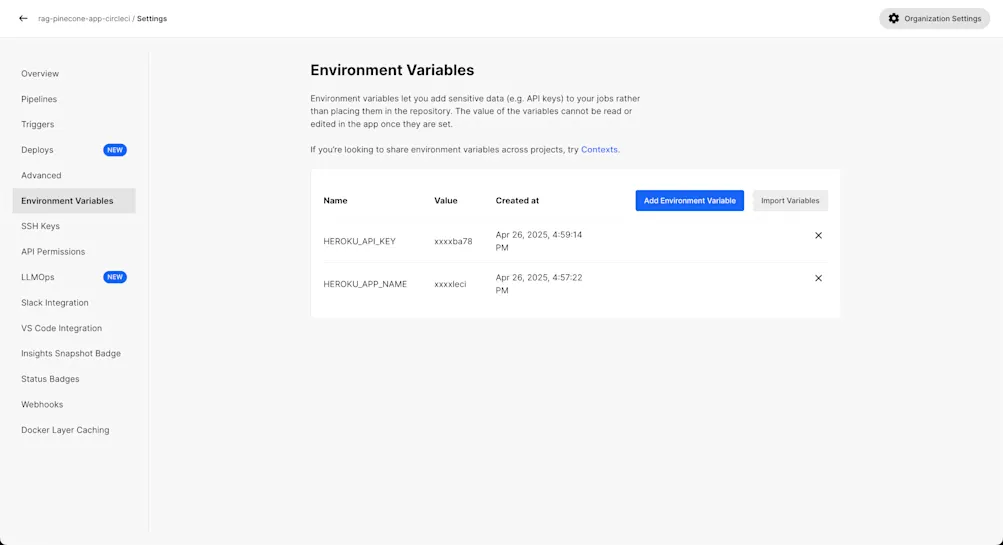This screenshot has width=1003, height=545.
Task: Select Environment Variables sidebar item
Action: (x=74, y=200)
